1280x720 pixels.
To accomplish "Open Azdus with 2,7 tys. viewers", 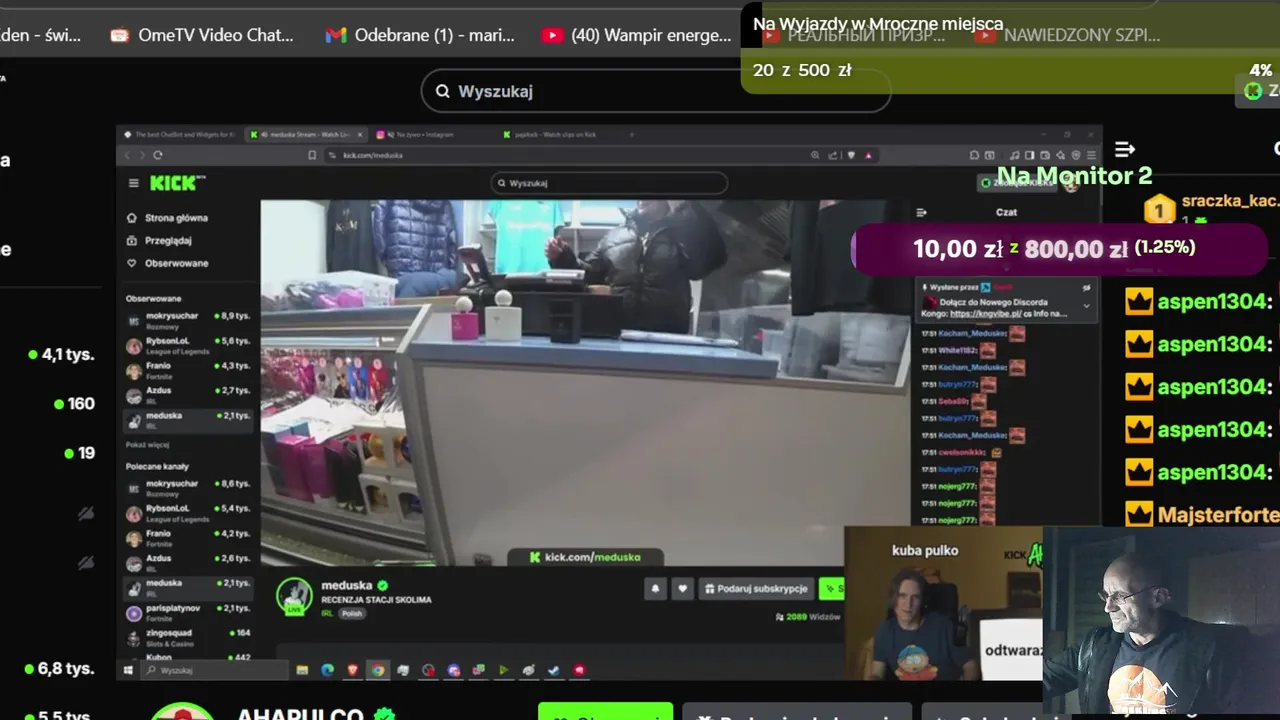I will click(187, 395).
